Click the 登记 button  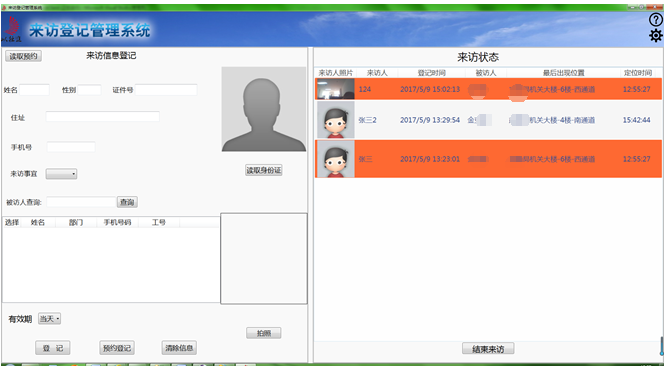pyautogui.click(x=53, y=348)
